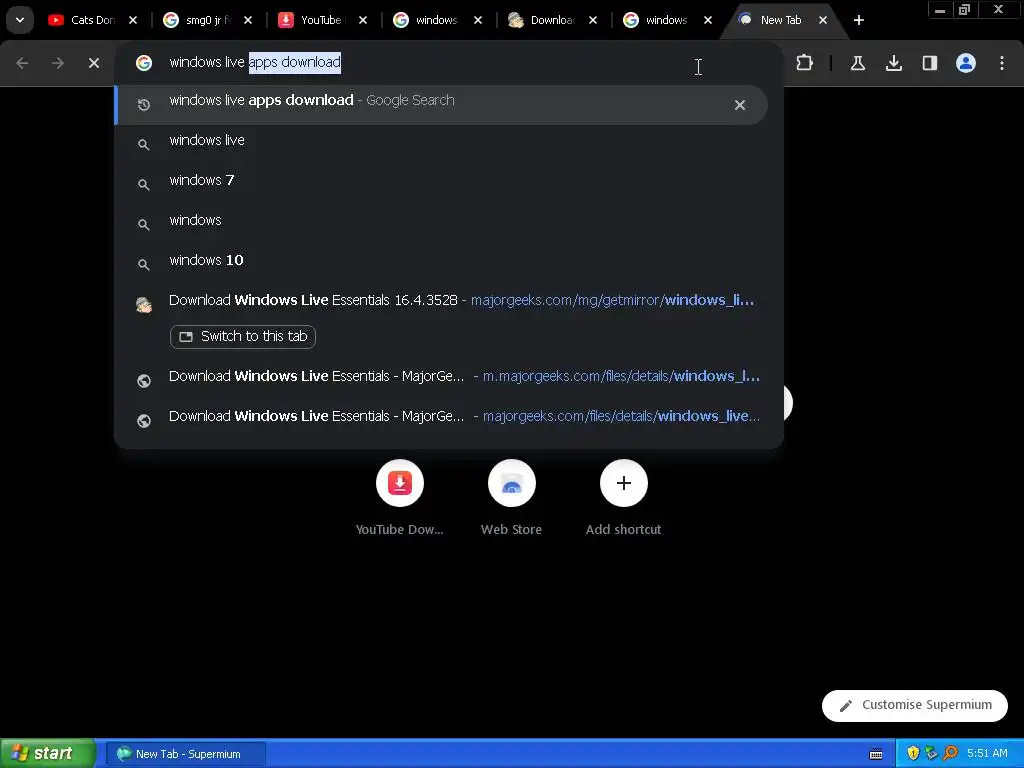Click the safely remove hardware tray icon
The image size is (1024, 768).
(931, 754)
